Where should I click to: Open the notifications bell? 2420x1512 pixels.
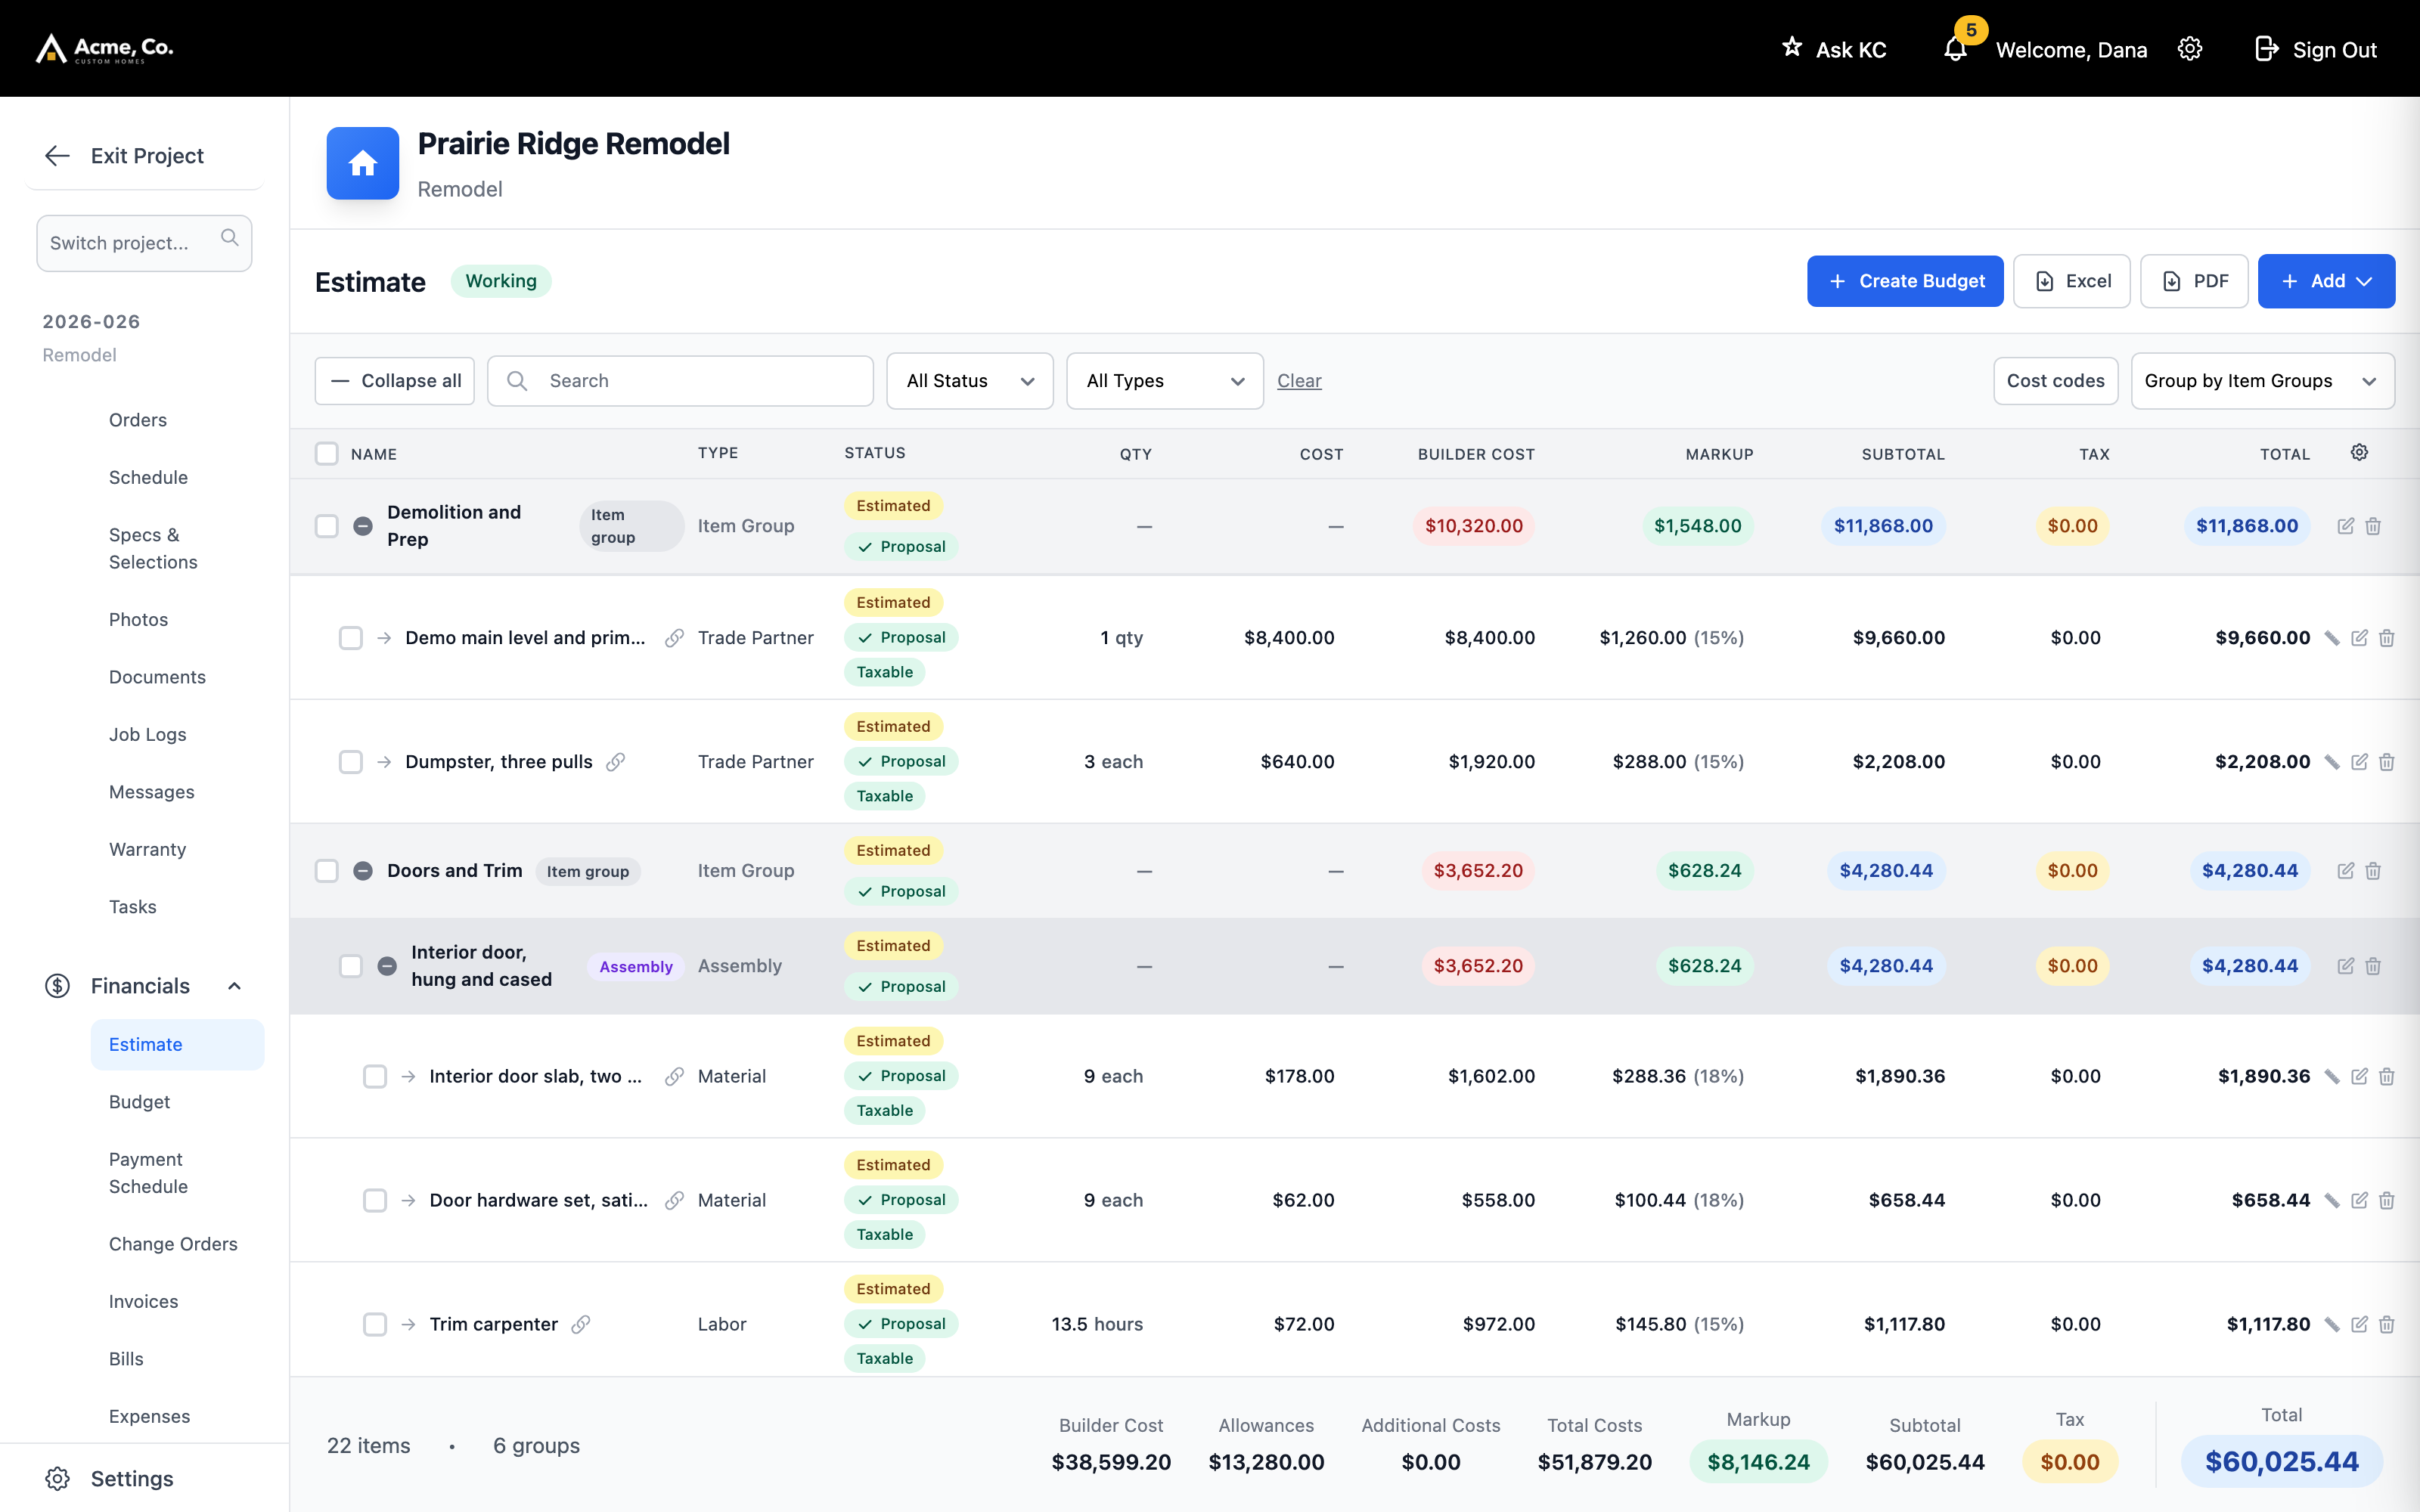point(1955,49)
